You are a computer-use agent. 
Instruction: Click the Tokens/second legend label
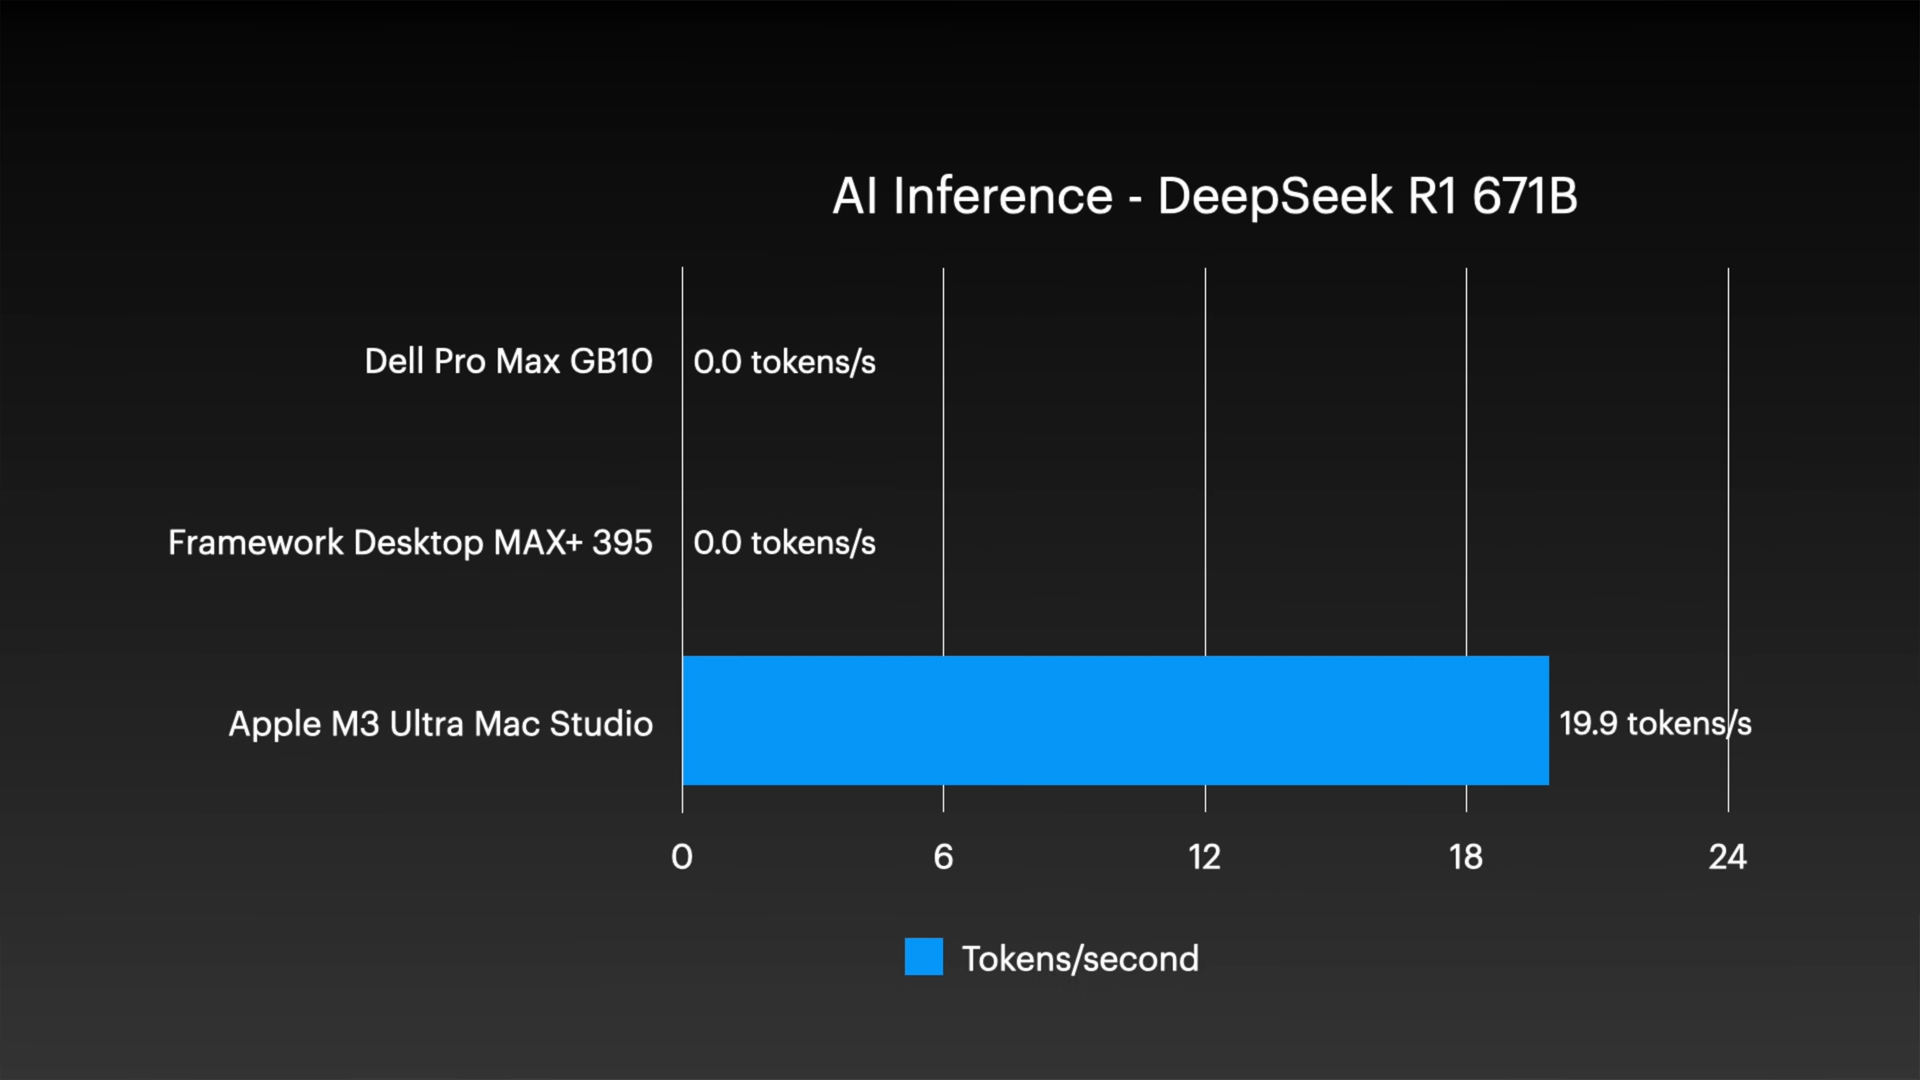(1080, 959)
